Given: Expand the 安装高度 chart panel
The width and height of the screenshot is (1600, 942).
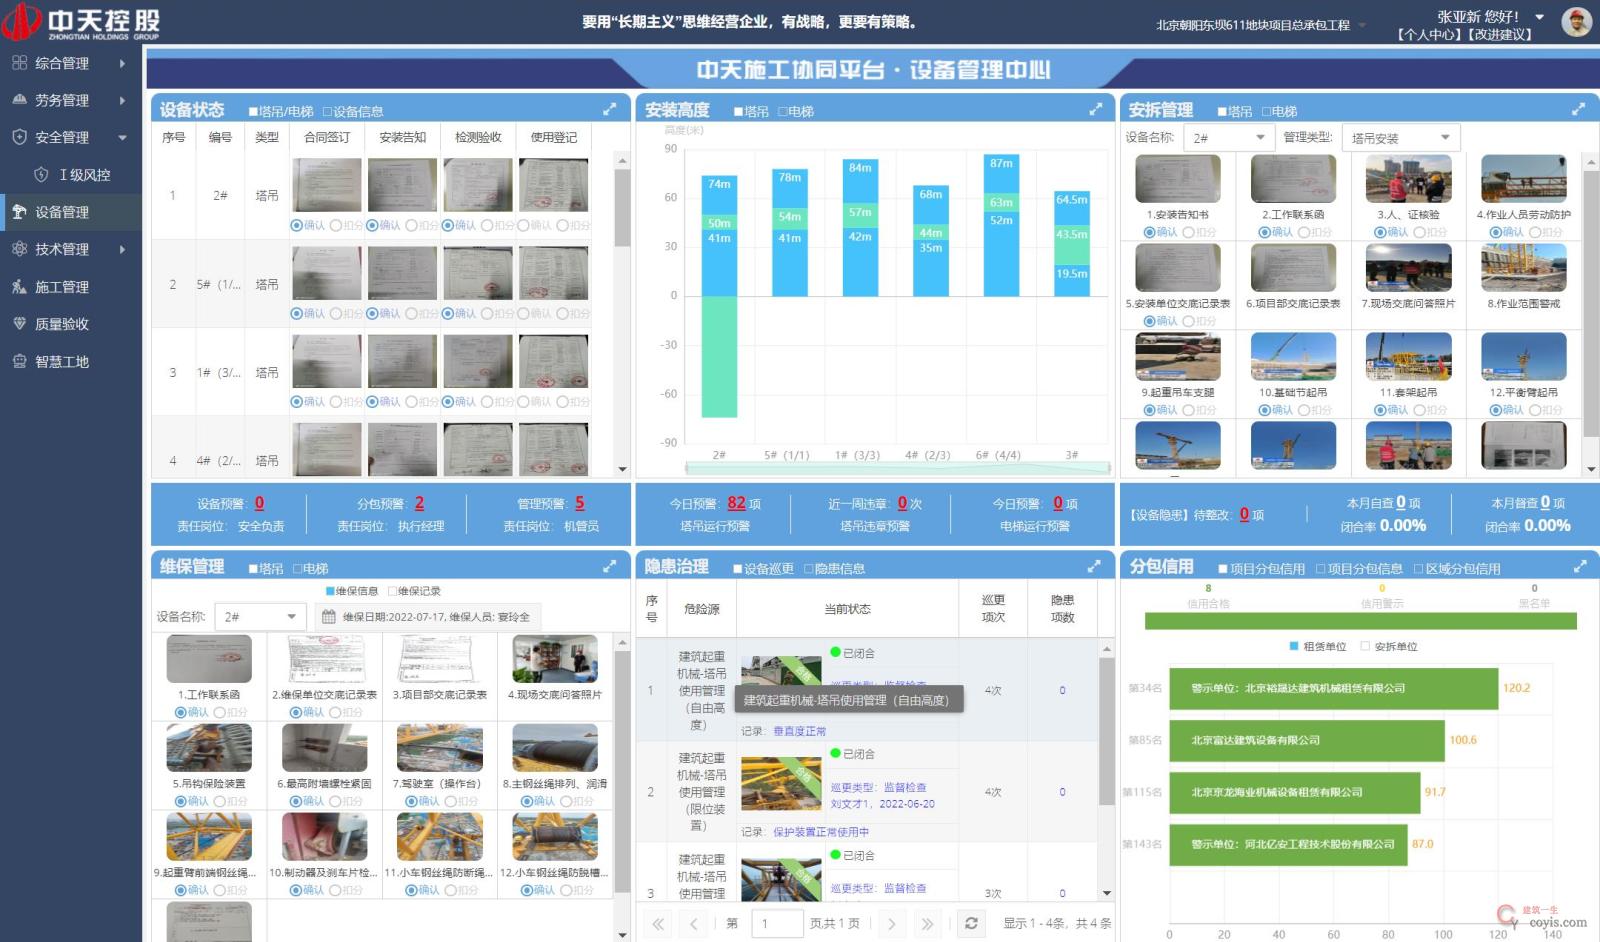Looking at the screenshot, I should click(1095, 110).
